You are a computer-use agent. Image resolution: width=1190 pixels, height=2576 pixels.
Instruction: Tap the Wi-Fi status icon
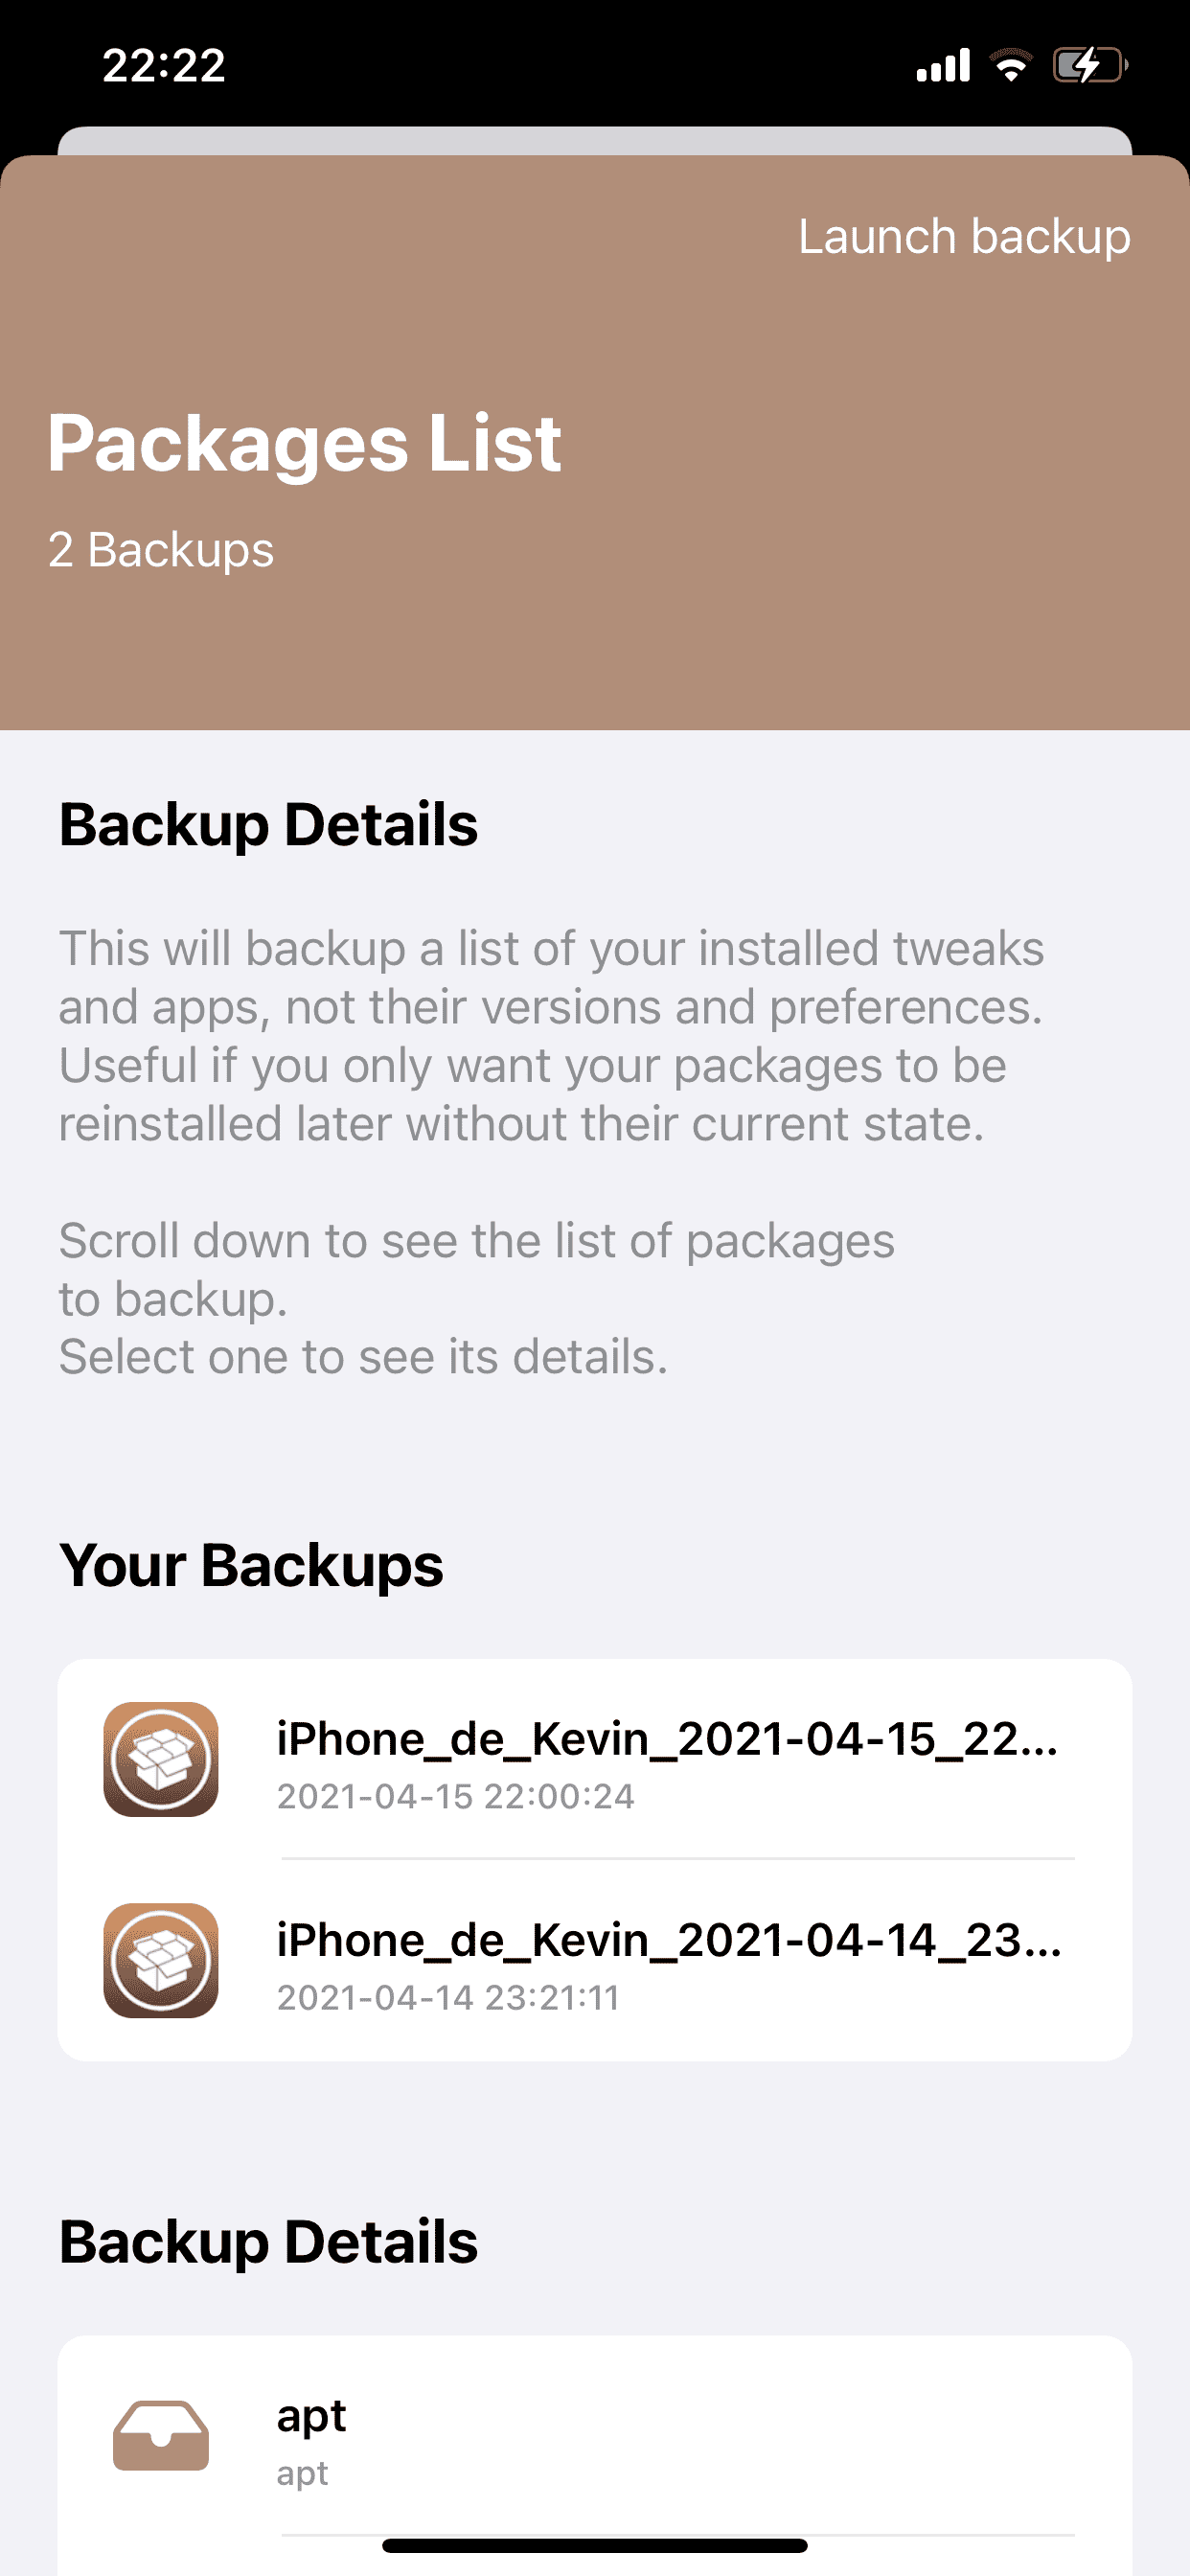coord(1011,66)
